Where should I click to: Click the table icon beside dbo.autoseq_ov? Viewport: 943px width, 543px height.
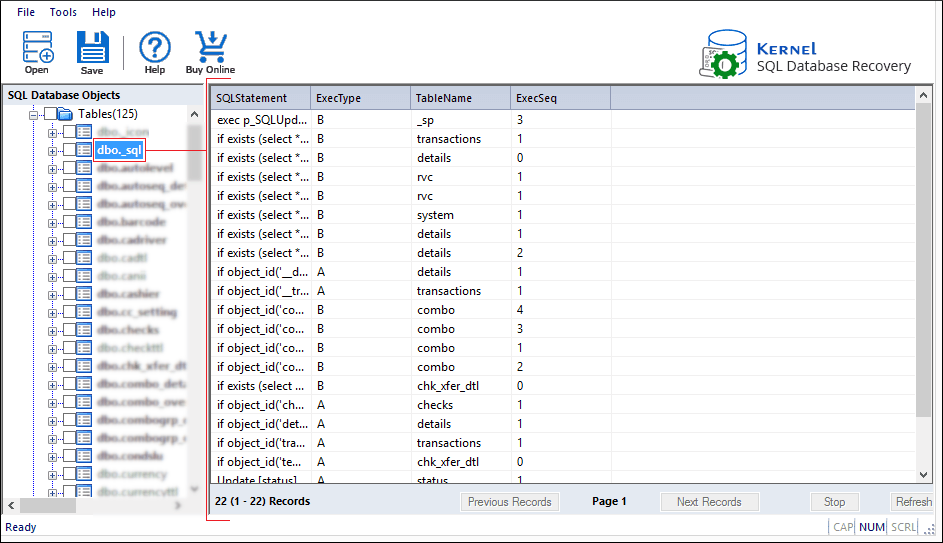pos(84,204)
